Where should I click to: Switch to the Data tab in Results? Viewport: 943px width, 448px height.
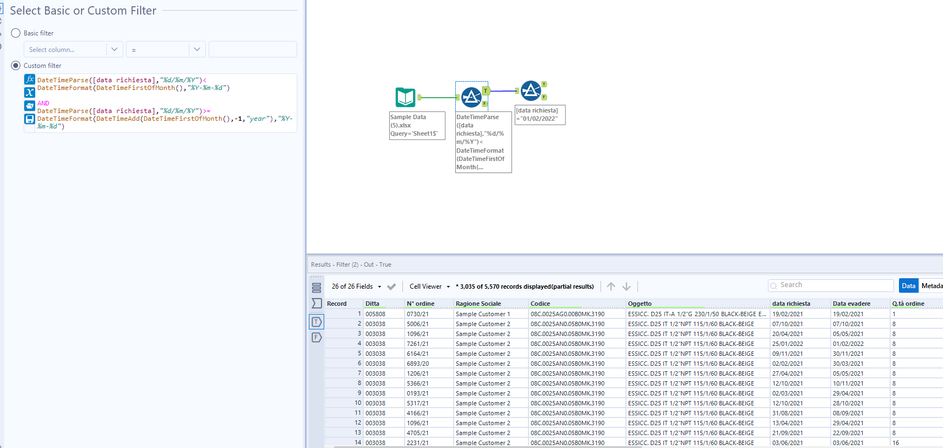point(909,286)
